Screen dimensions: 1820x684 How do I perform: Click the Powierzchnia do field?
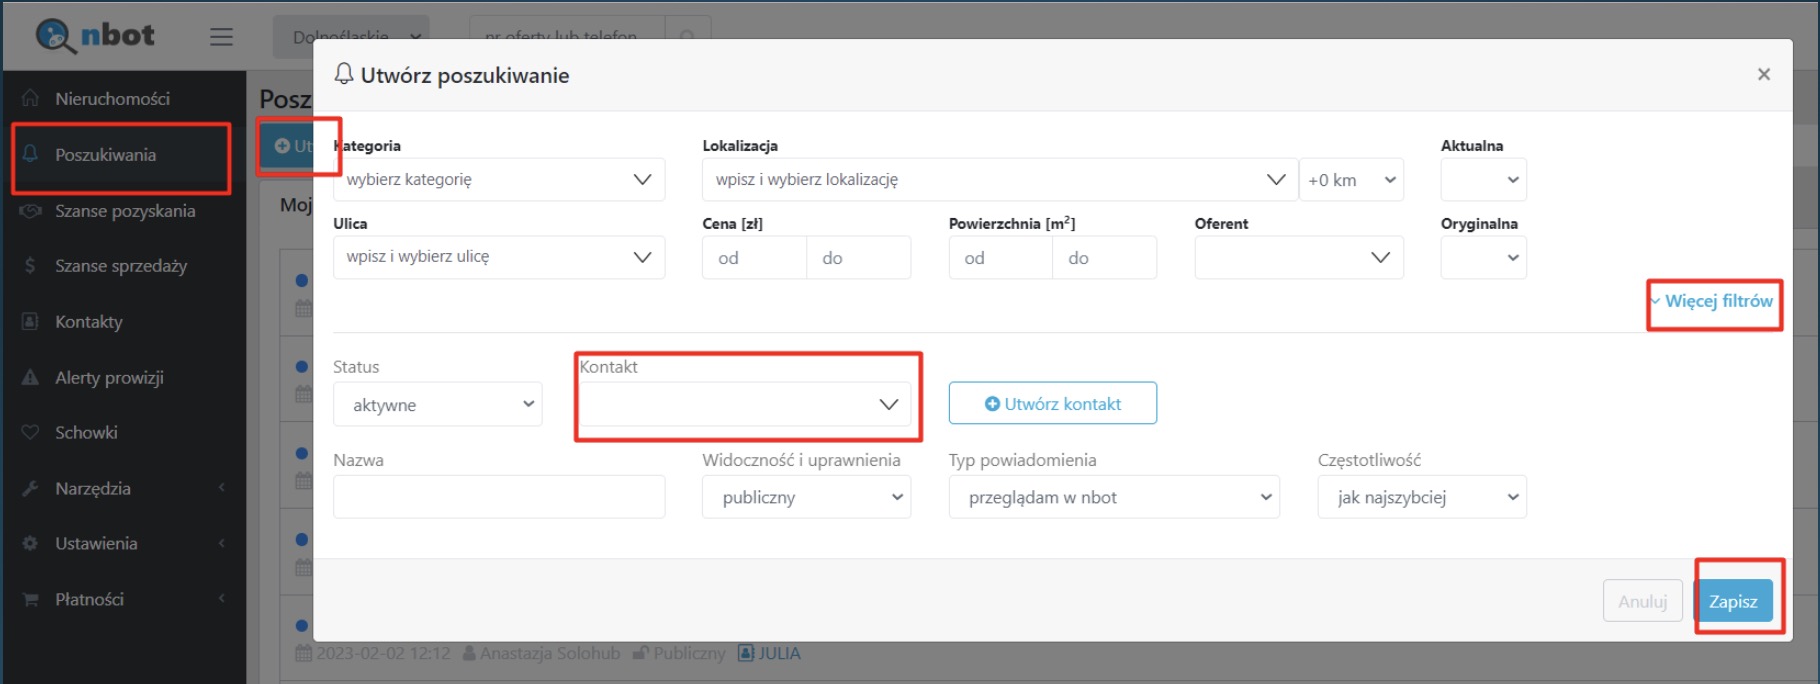pos(1105,258)
